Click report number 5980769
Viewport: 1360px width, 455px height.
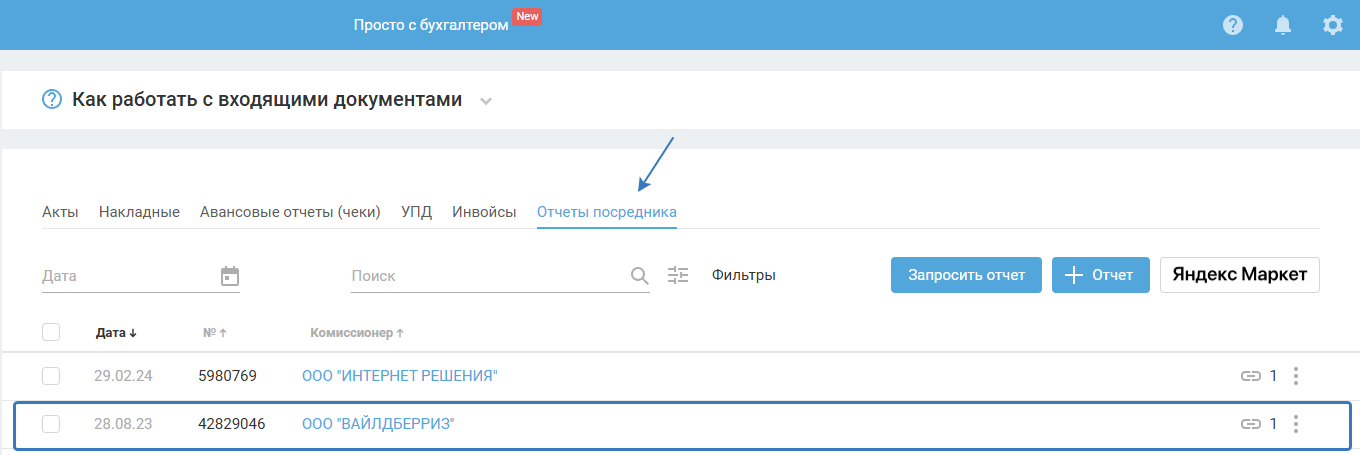pos(228,376)
